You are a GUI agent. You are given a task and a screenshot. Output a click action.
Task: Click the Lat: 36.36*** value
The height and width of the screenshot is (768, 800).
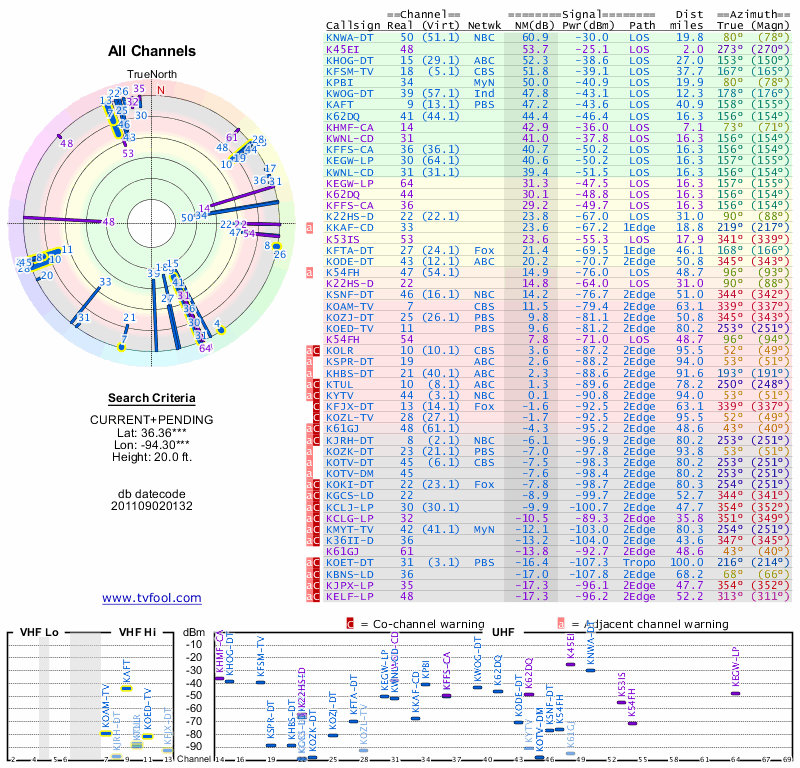coord(152,433)
